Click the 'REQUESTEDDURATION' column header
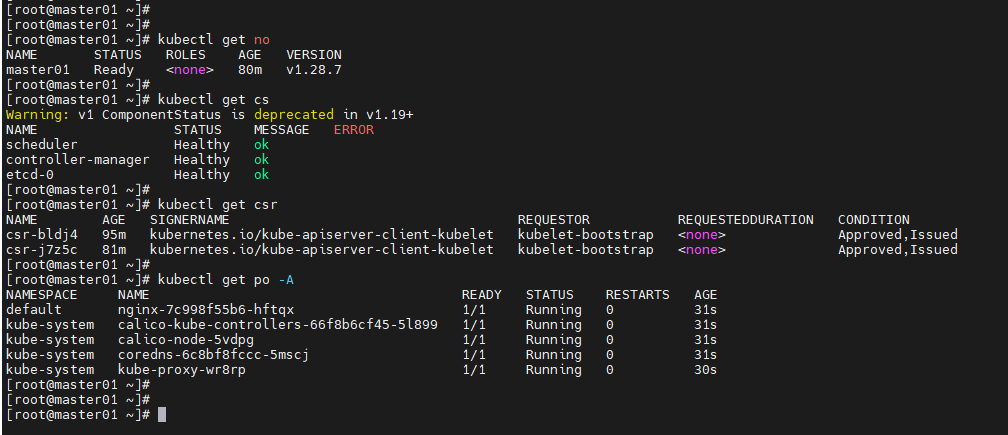Image resolution: width=1008 pixels, height=435 pixels. [x=745, y=220]
